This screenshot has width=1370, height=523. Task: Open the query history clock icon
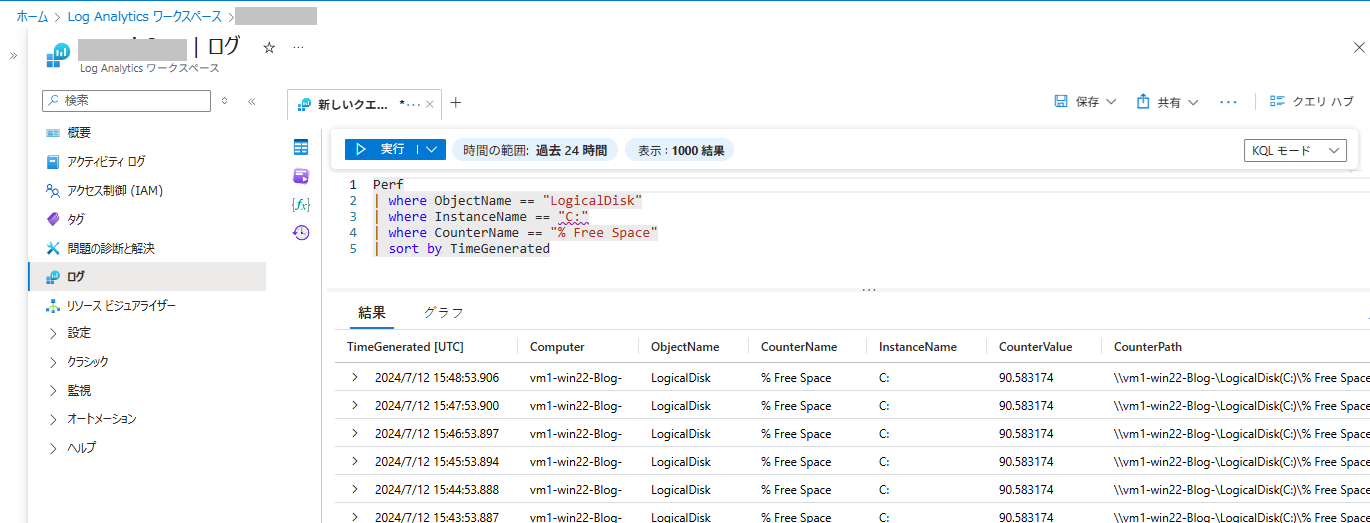pyautogui.click(x=301, y=233)
